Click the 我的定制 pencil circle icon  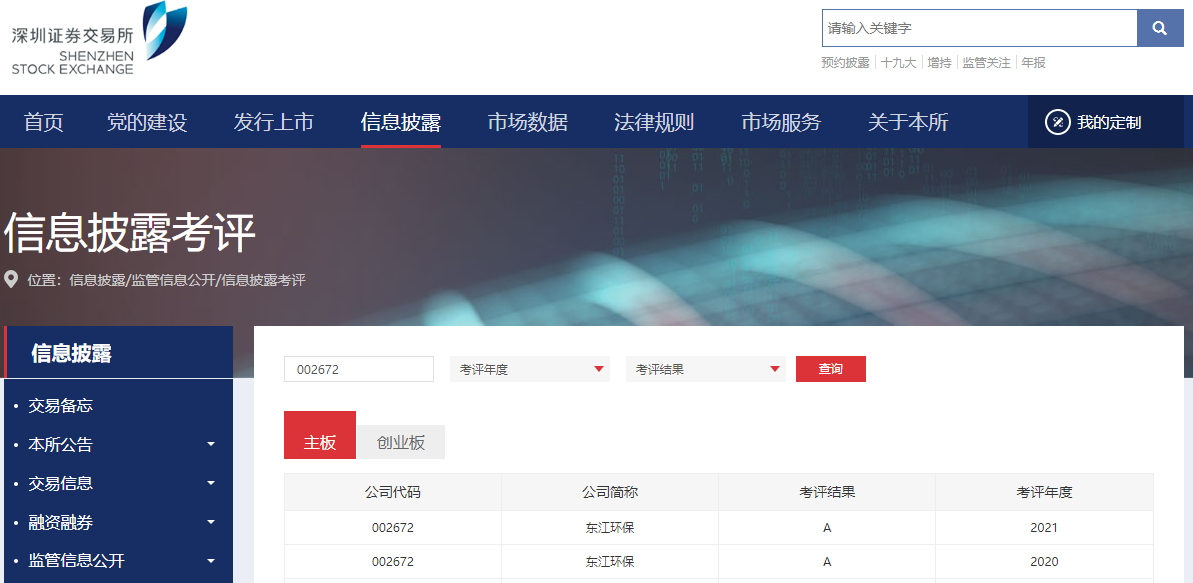coord(1058,122)
